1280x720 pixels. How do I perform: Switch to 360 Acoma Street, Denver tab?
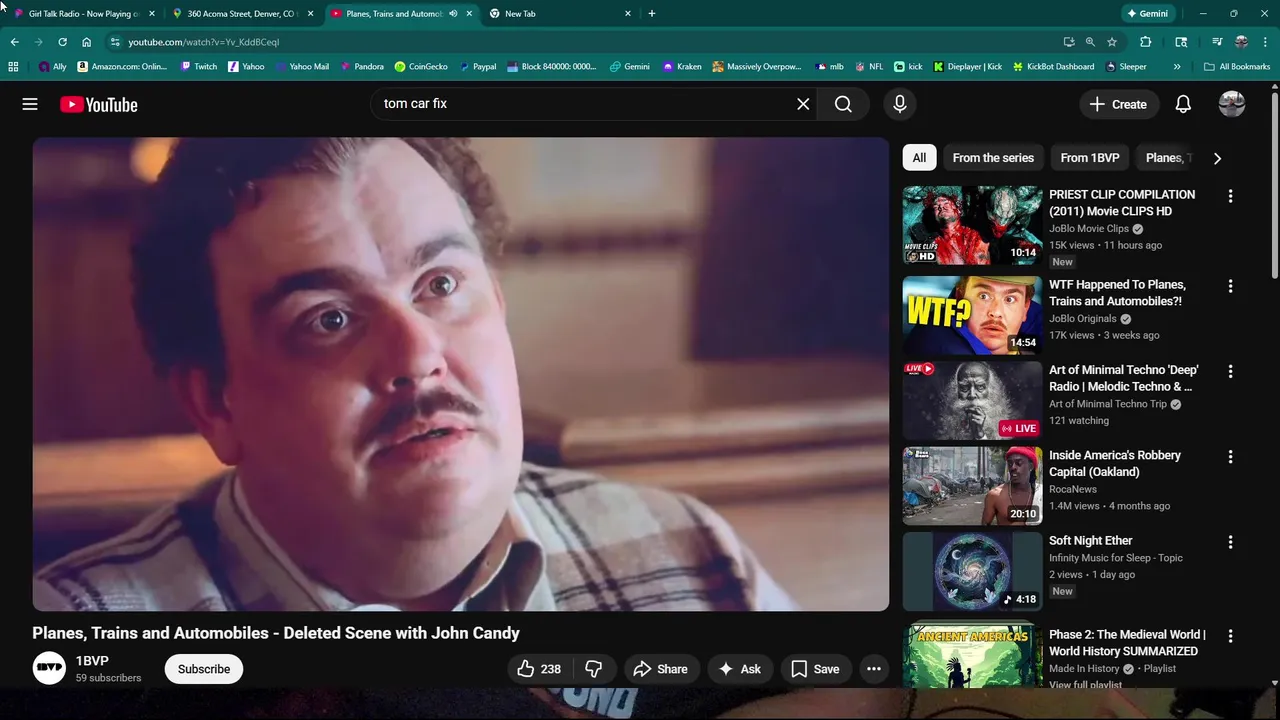(x=242, y=14)
